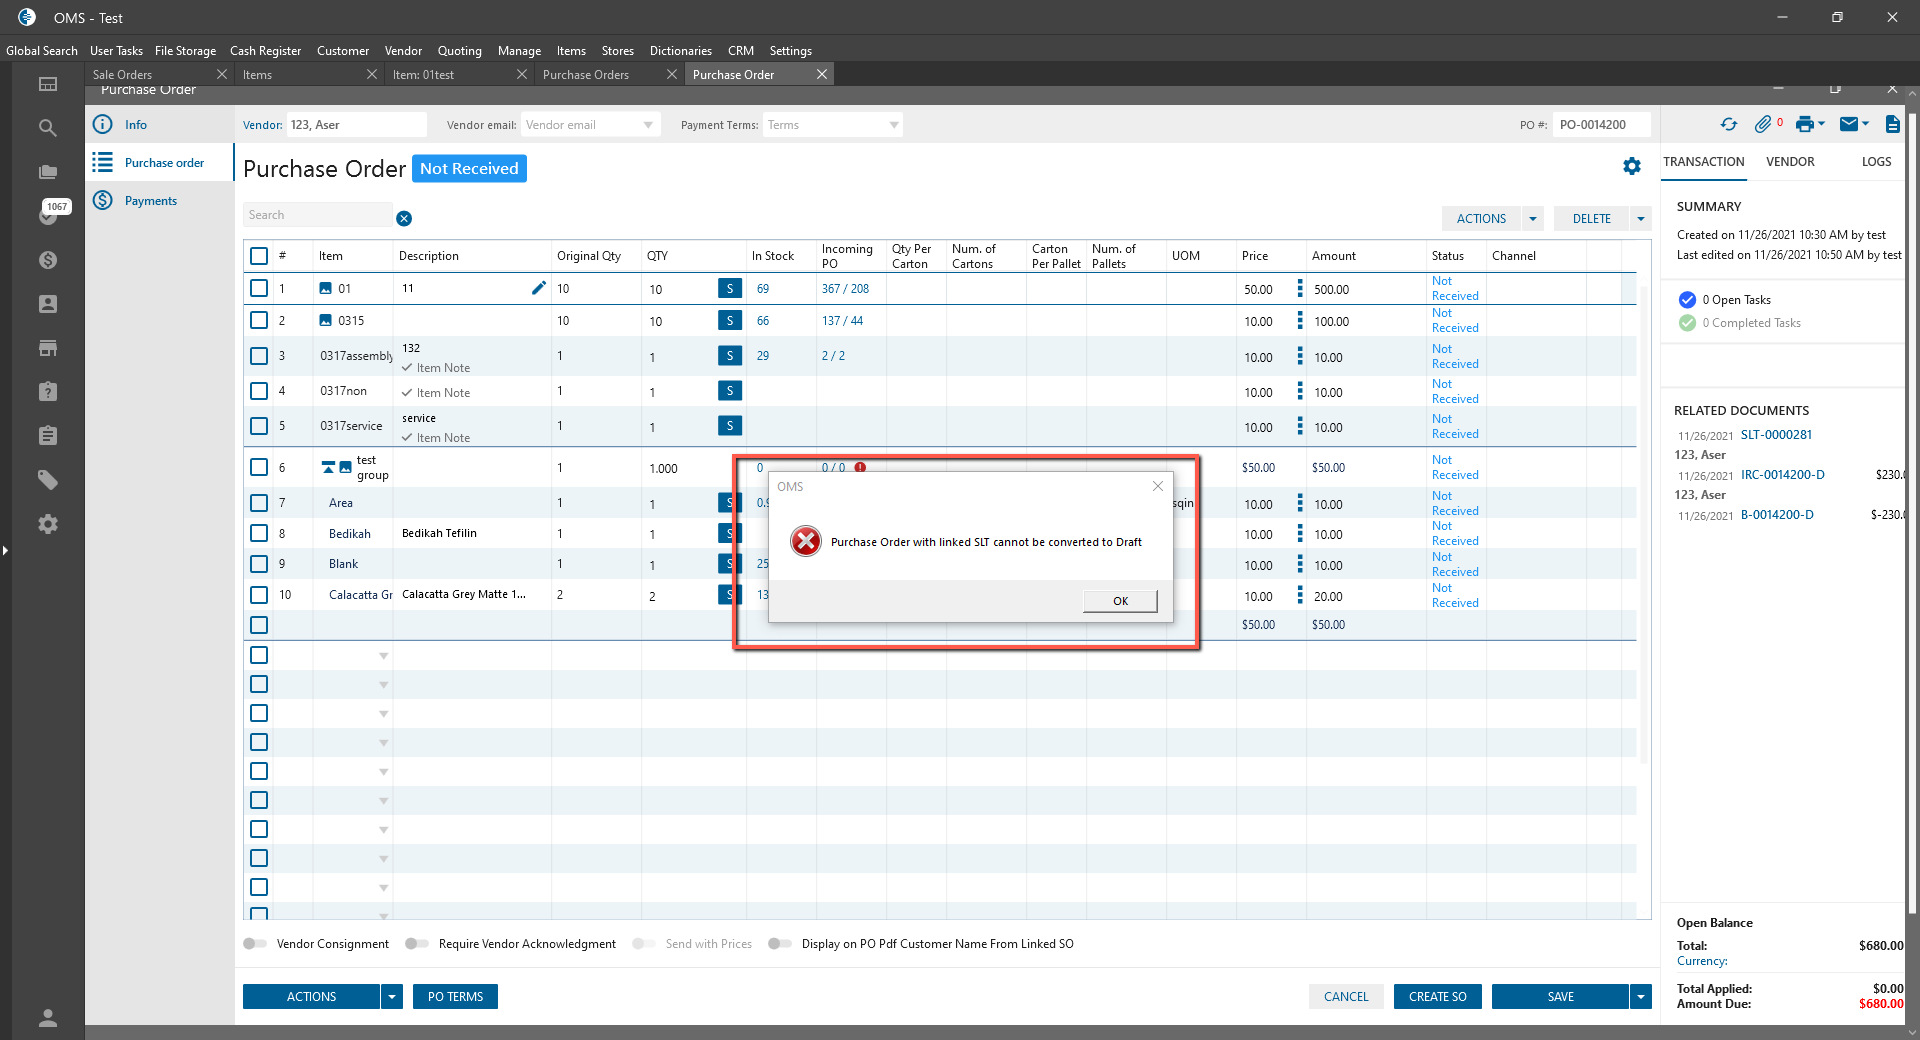Open the Dictionaries menu
This screenshot has height=1040, width=1920.
tap(681, 51)
